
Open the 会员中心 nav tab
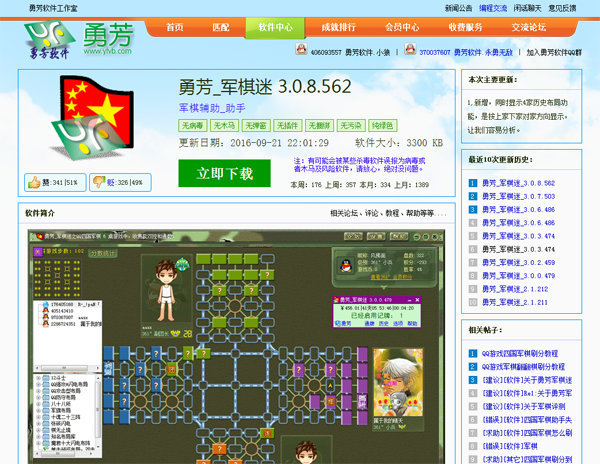[x=402, y=27]
